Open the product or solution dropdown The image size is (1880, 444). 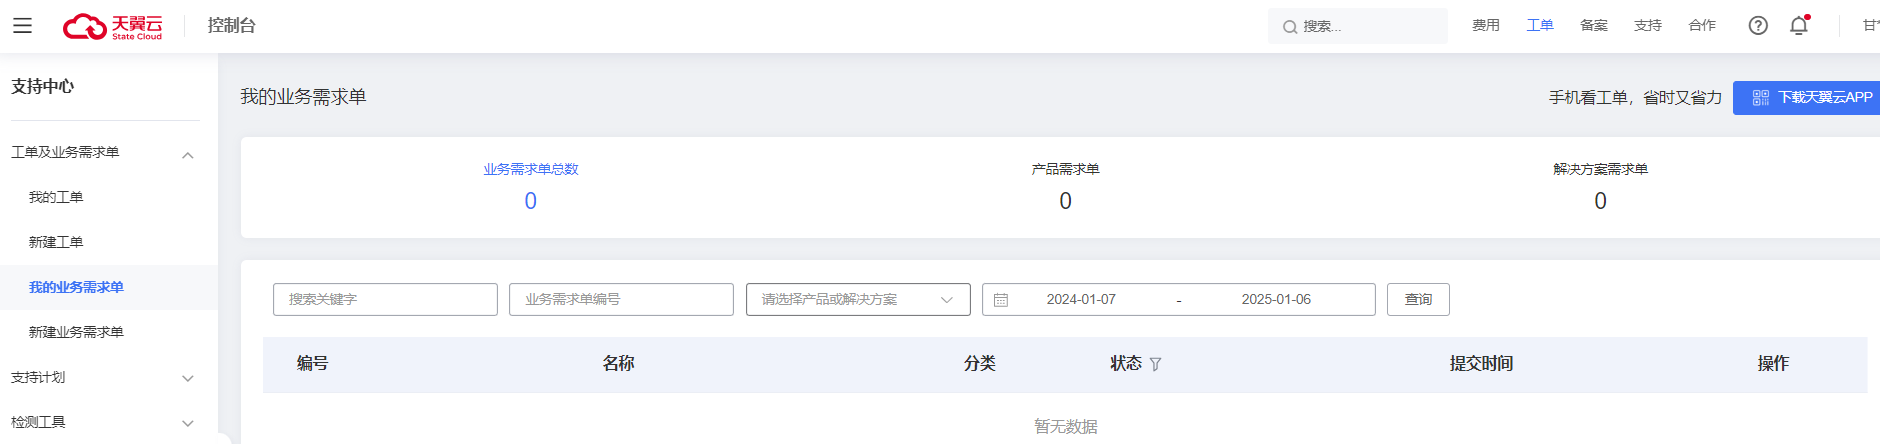(858, 300)
